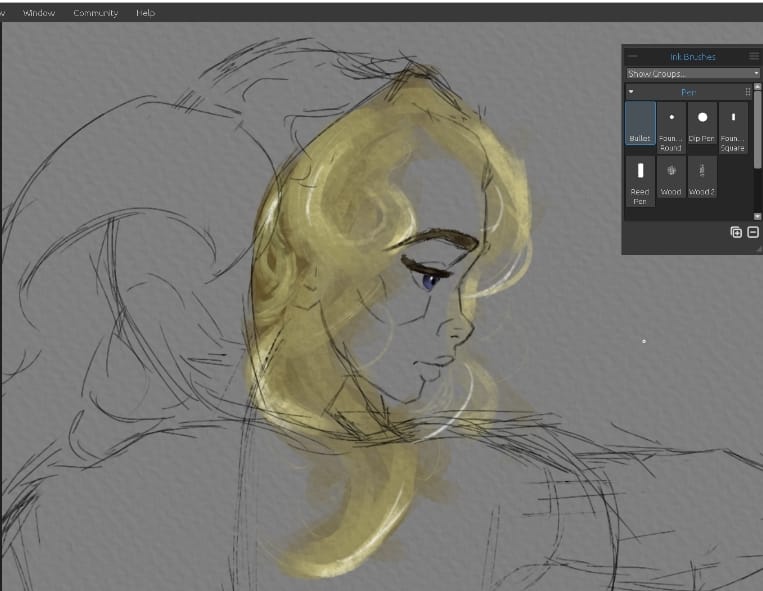This screenshot has height=591, width=763.
Task: Click the remove brush minus icon
Action: [x=753, y=232]
